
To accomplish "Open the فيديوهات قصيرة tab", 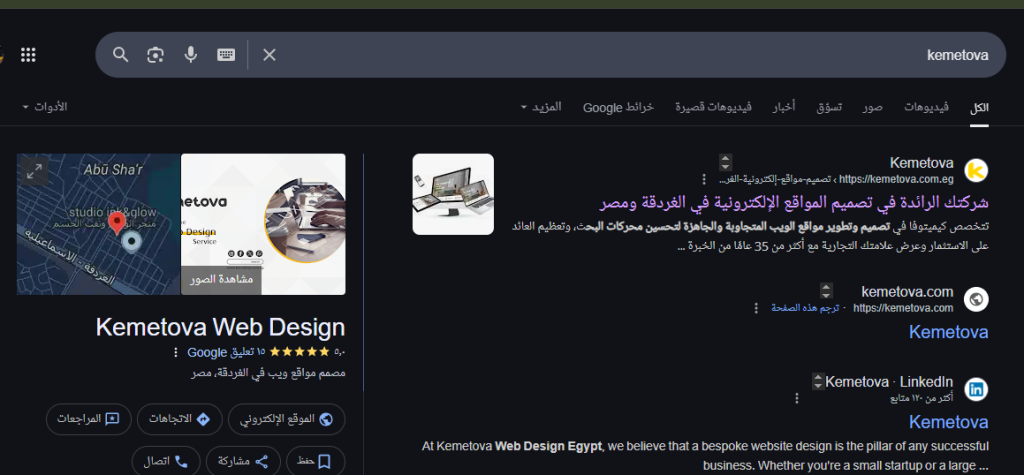I will pyautogui.click(x=713, y=107).
